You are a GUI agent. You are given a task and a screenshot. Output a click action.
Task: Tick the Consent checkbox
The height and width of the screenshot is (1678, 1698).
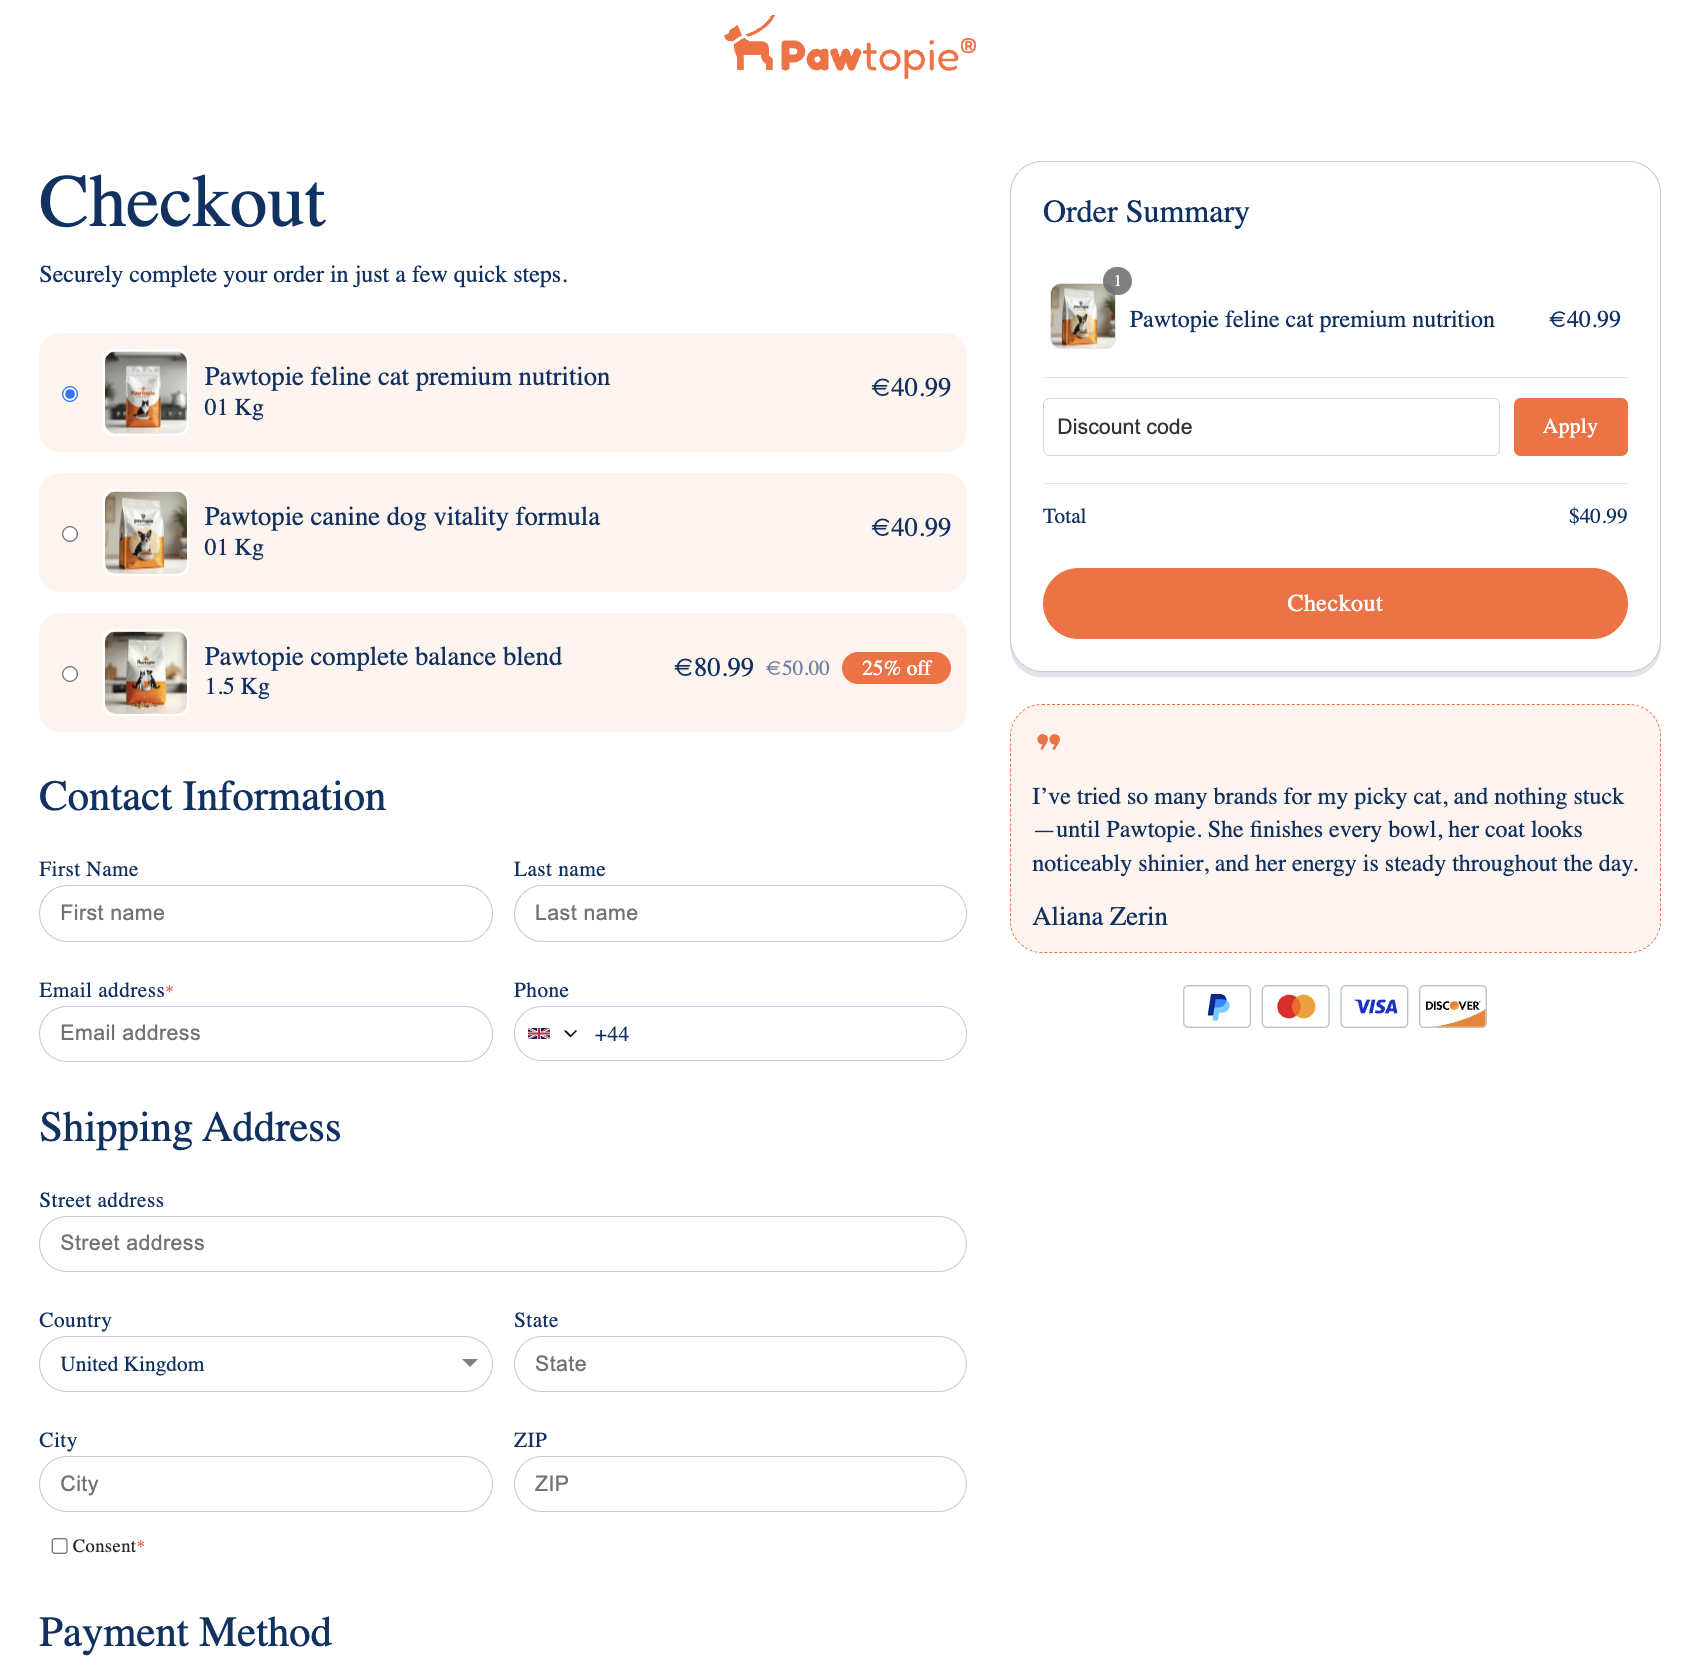60,1546
